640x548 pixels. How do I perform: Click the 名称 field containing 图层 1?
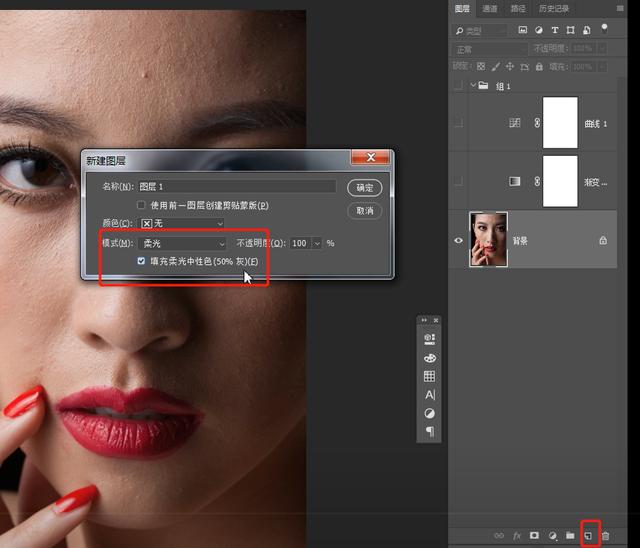(237, 186)
